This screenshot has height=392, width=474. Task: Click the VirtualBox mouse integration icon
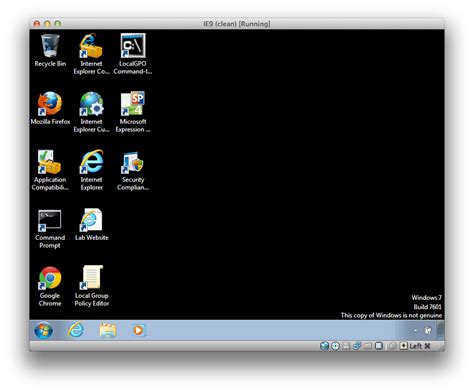tap(393, 346)
